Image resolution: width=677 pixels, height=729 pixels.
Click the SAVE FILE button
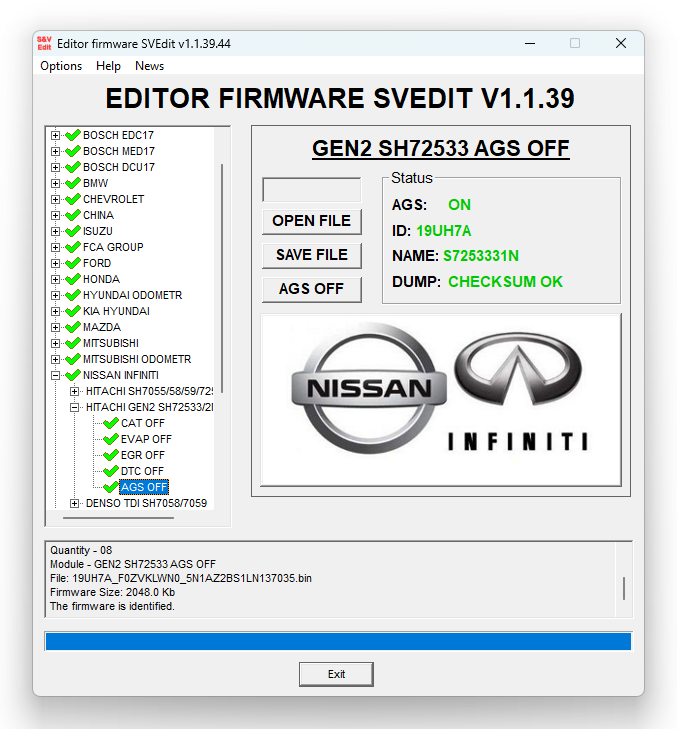(x=312, y=255)
